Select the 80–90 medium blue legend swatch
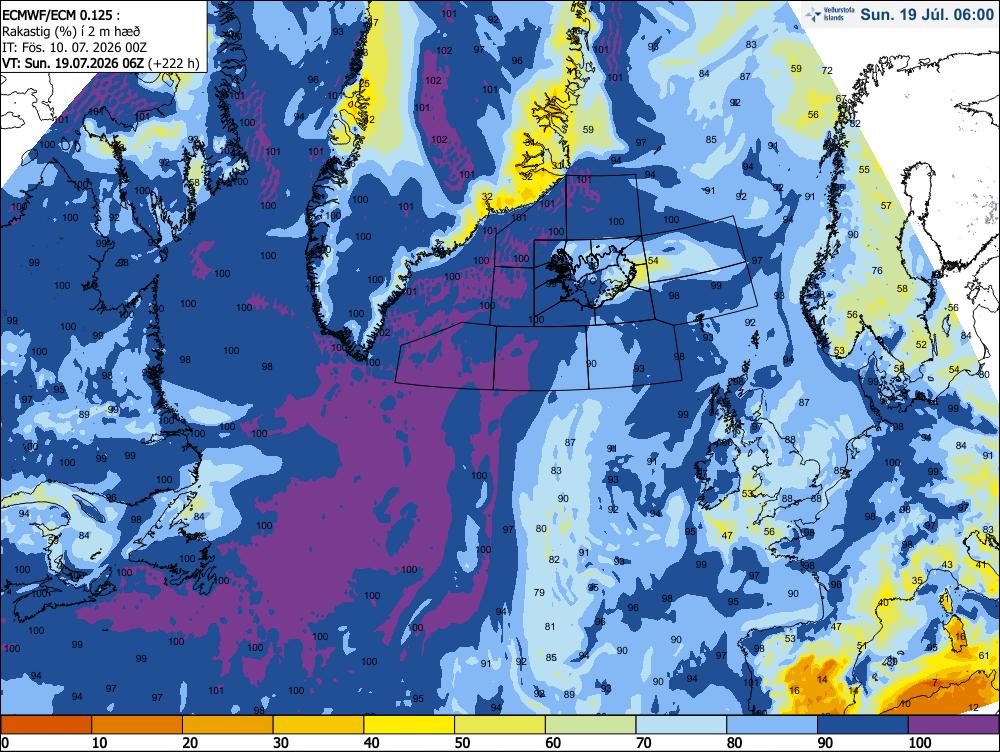The image size is (1000, 752). click(x=772, y=725)
